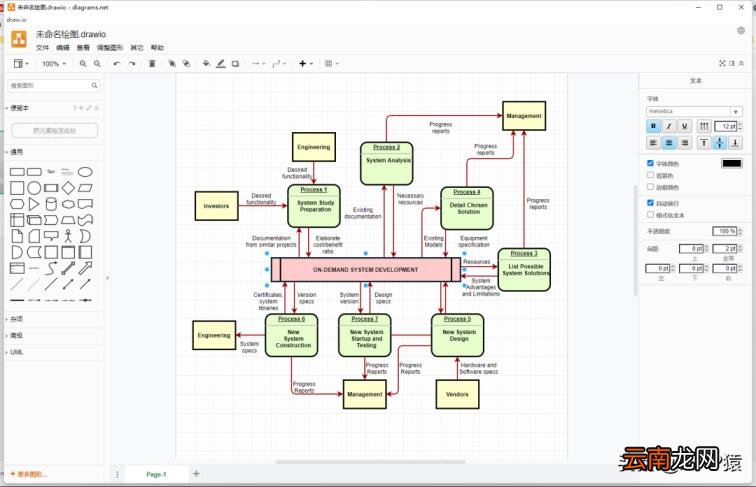
Task: Open the page options menu beside Page-1
Action: click(x=117, y=474)
